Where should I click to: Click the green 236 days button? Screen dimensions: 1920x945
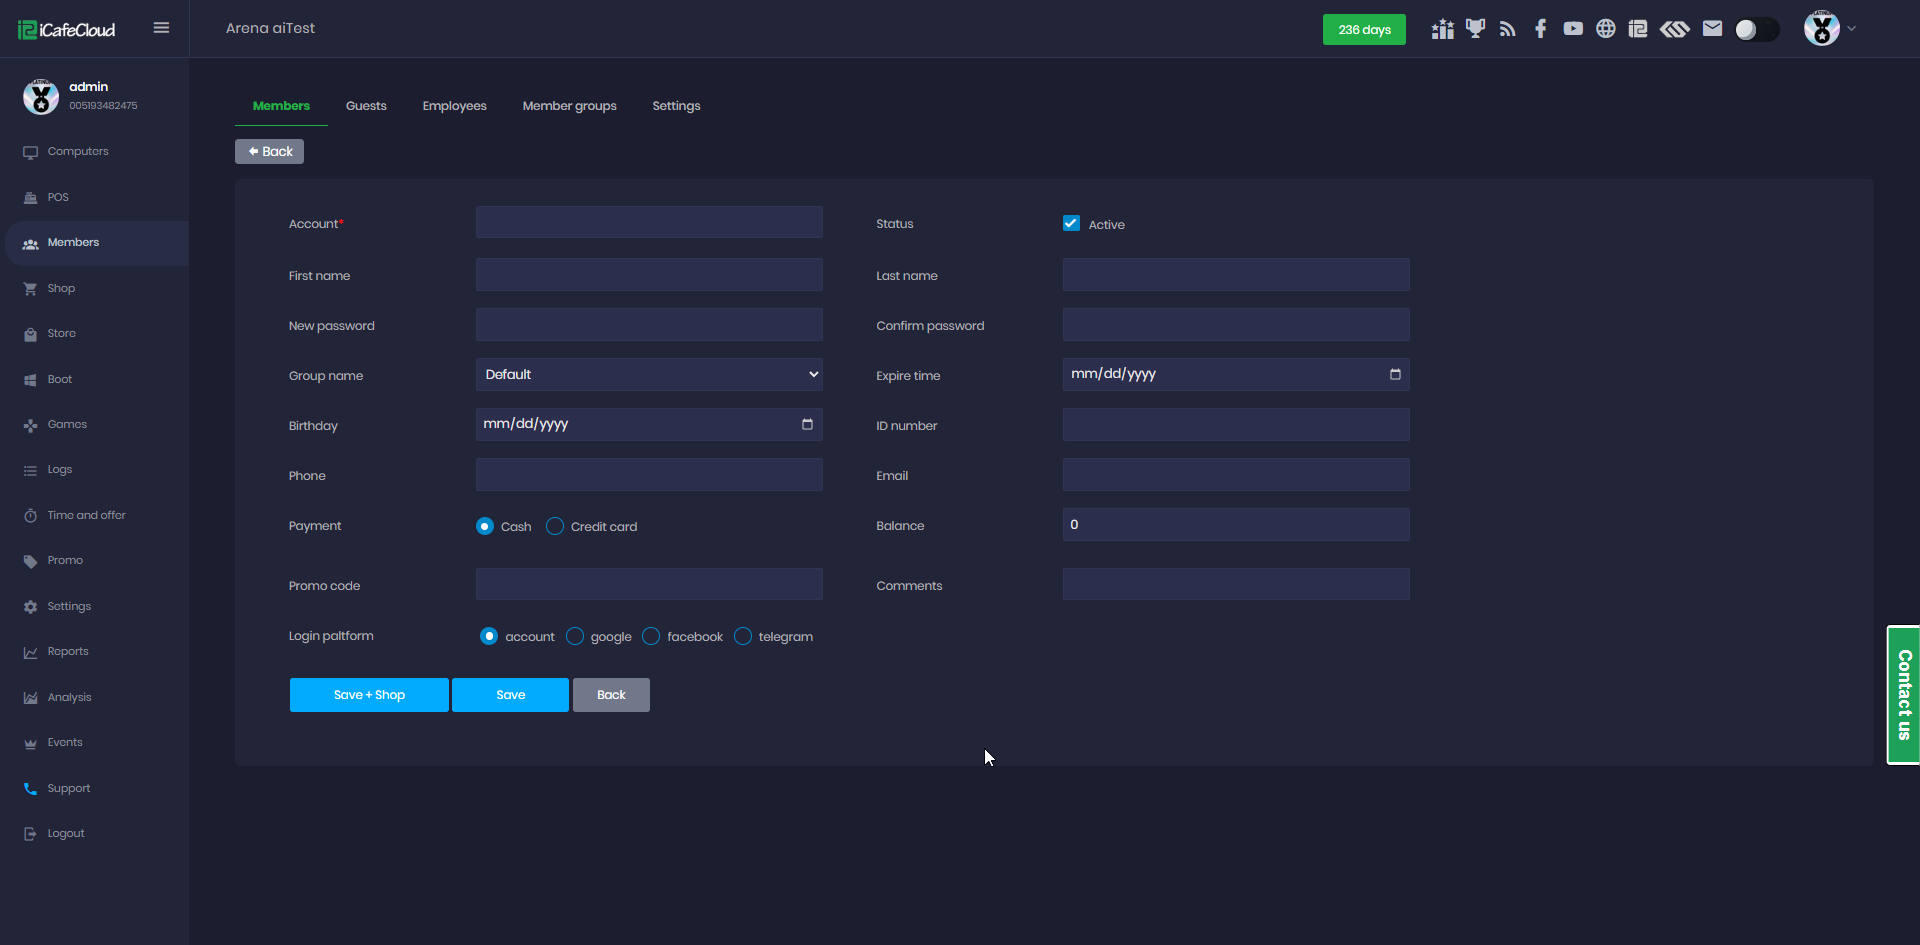(1364, 30)
